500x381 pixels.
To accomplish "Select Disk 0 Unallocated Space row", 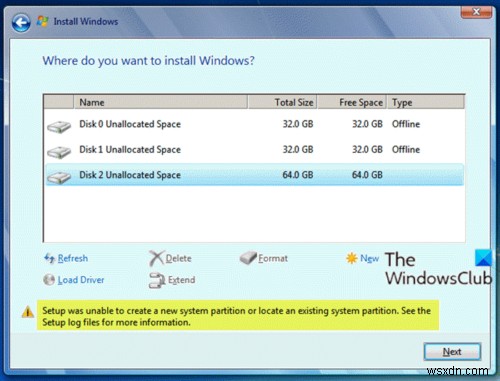I will (x=254, y=124).
